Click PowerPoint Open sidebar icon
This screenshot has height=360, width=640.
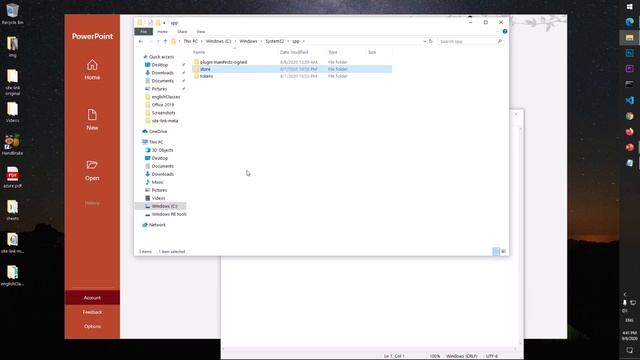coord(92,170)
